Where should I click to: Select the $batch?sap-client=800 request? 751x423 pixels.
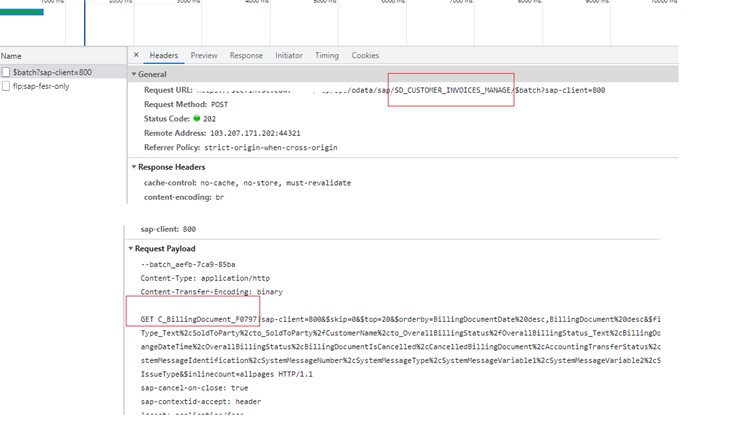point(52,73)
